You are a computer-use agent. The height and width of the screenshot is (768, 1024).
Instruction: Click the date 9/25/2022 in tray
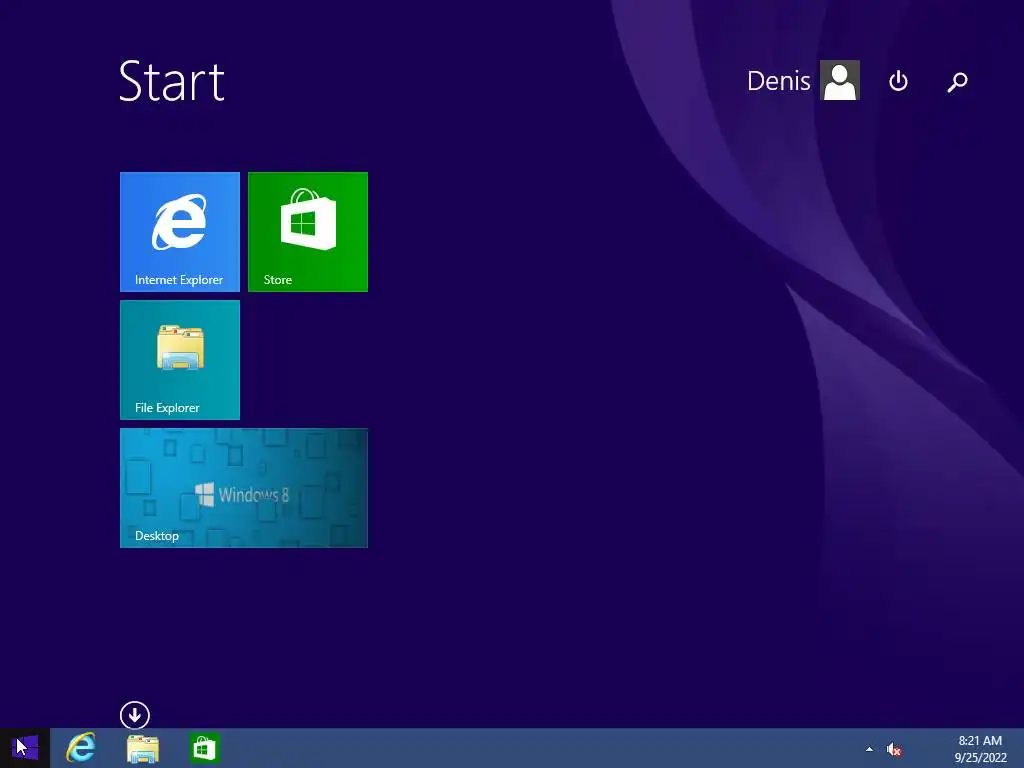click(980, 758)
